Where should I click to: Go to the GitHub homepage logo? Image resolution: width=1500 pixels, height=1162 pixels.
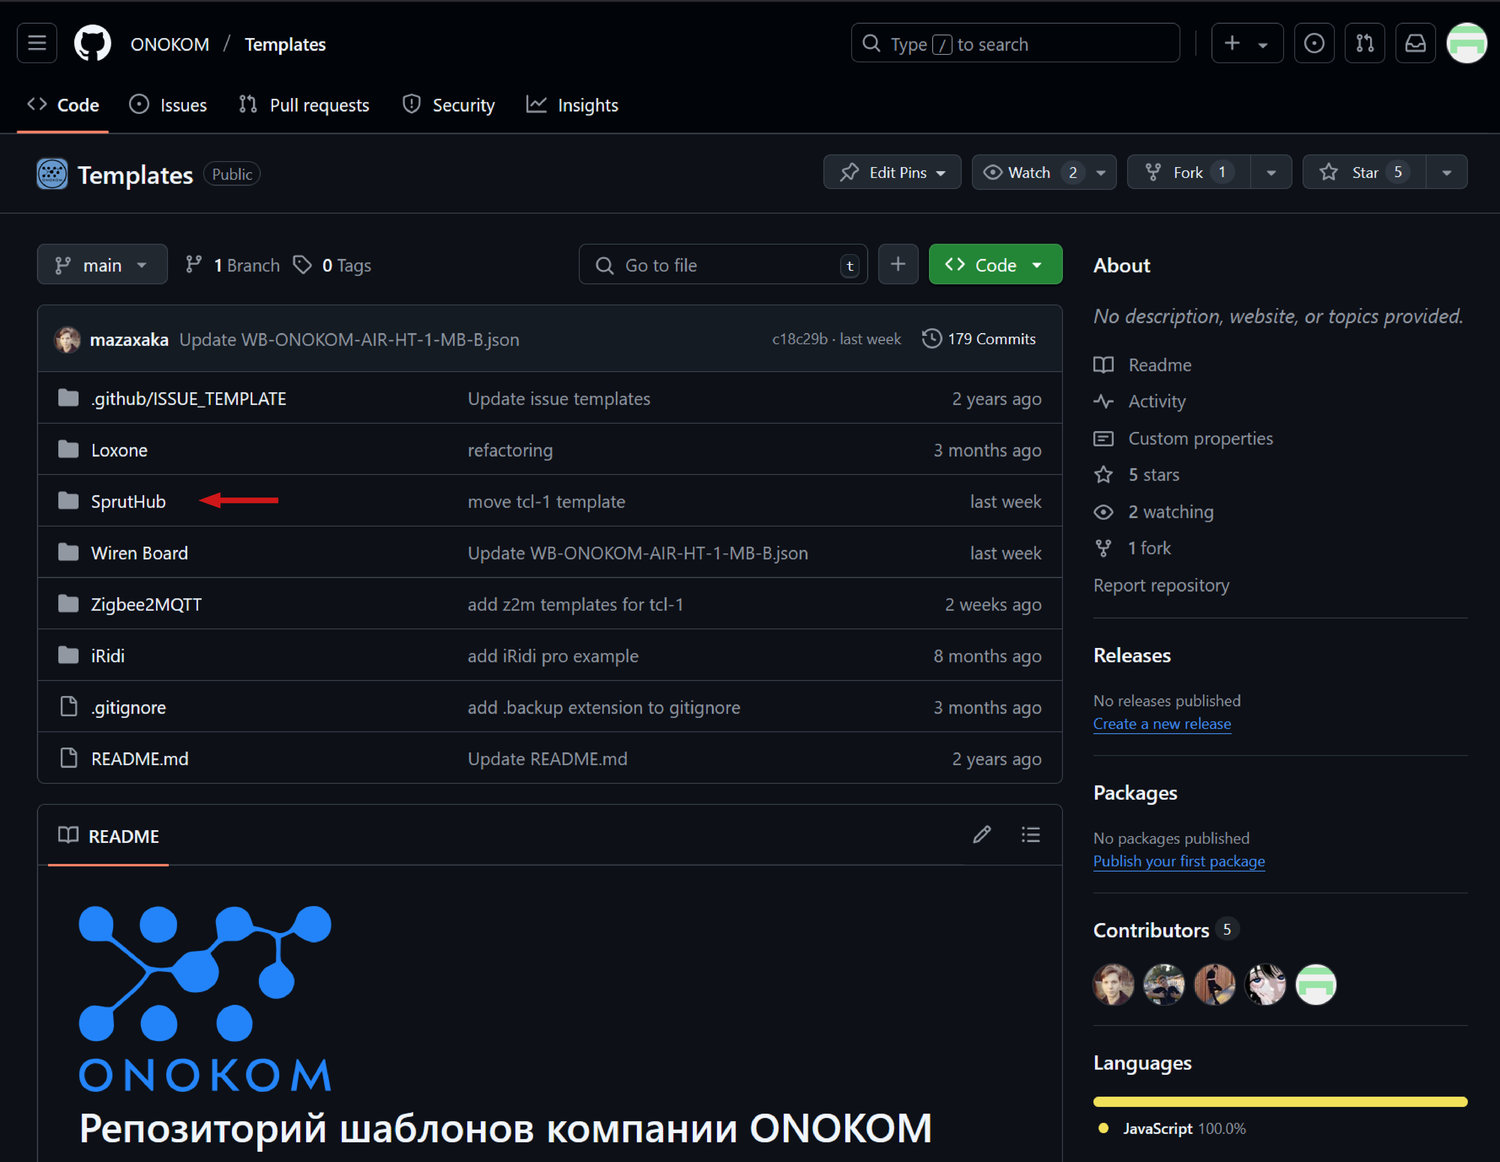pyautogui.click(x=93, y=43)
